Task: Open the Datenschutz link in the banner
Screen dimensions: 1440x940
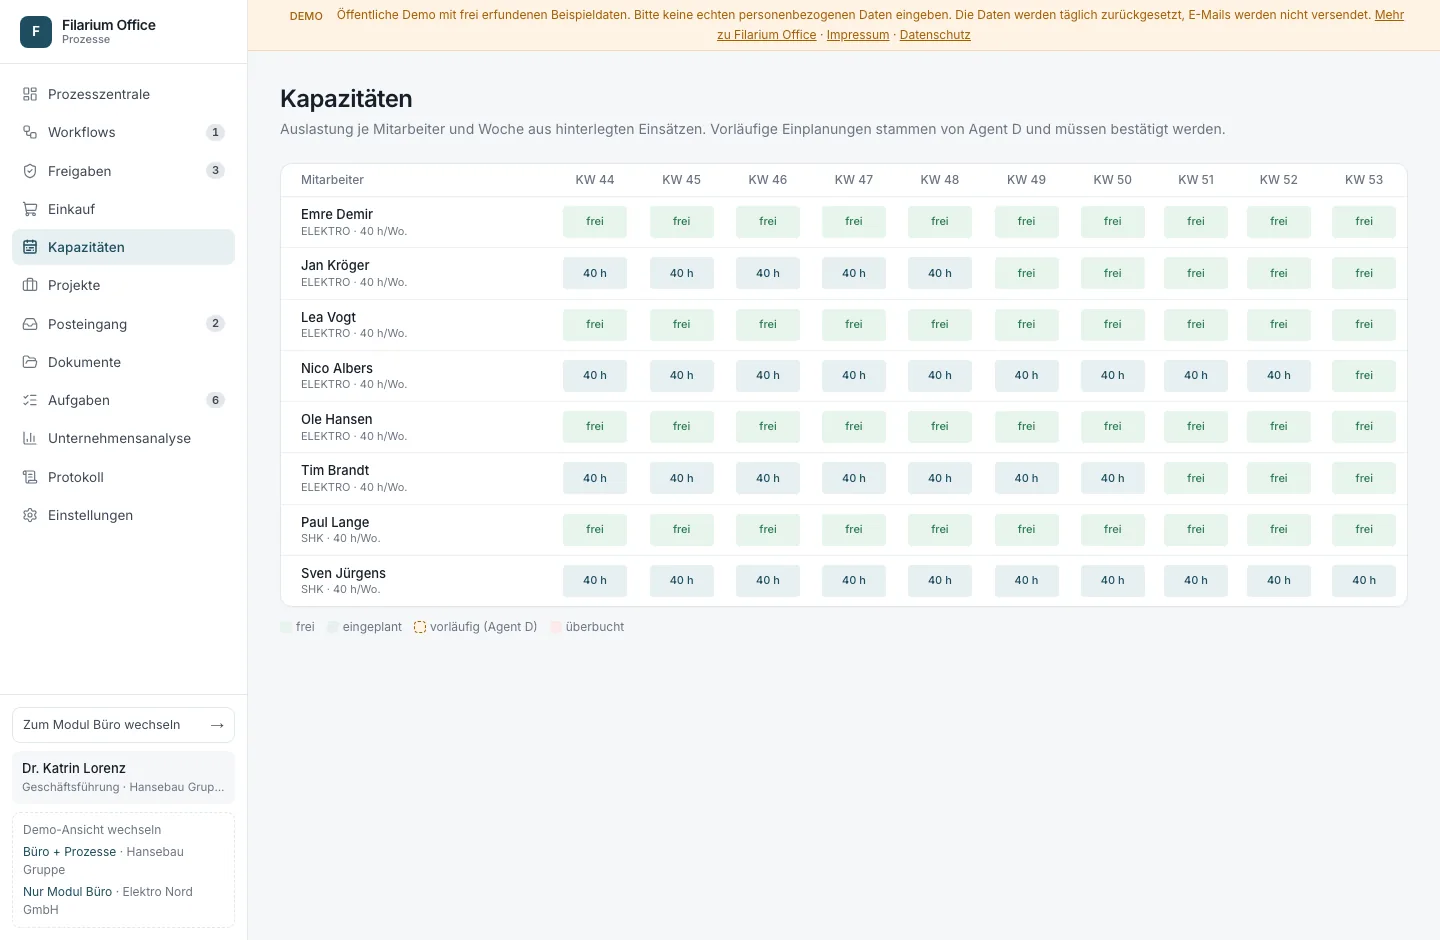Action: [935, 35]
